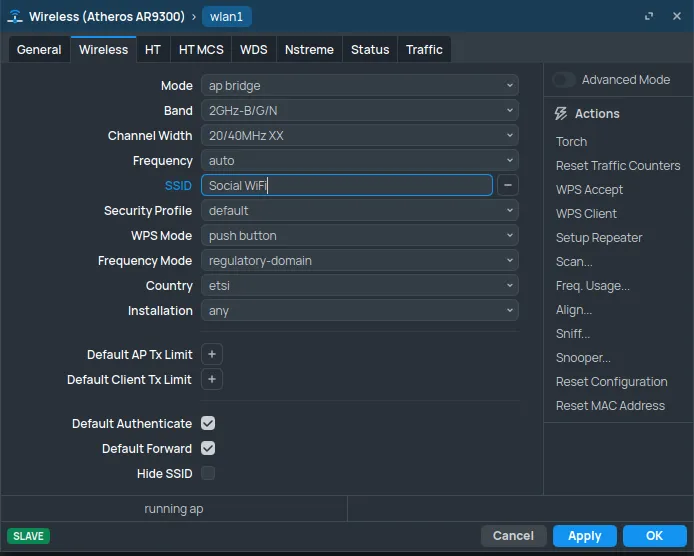Click Reset Configuration in Actions list
The width and height of the screenshot is (694, 556).
611,382
